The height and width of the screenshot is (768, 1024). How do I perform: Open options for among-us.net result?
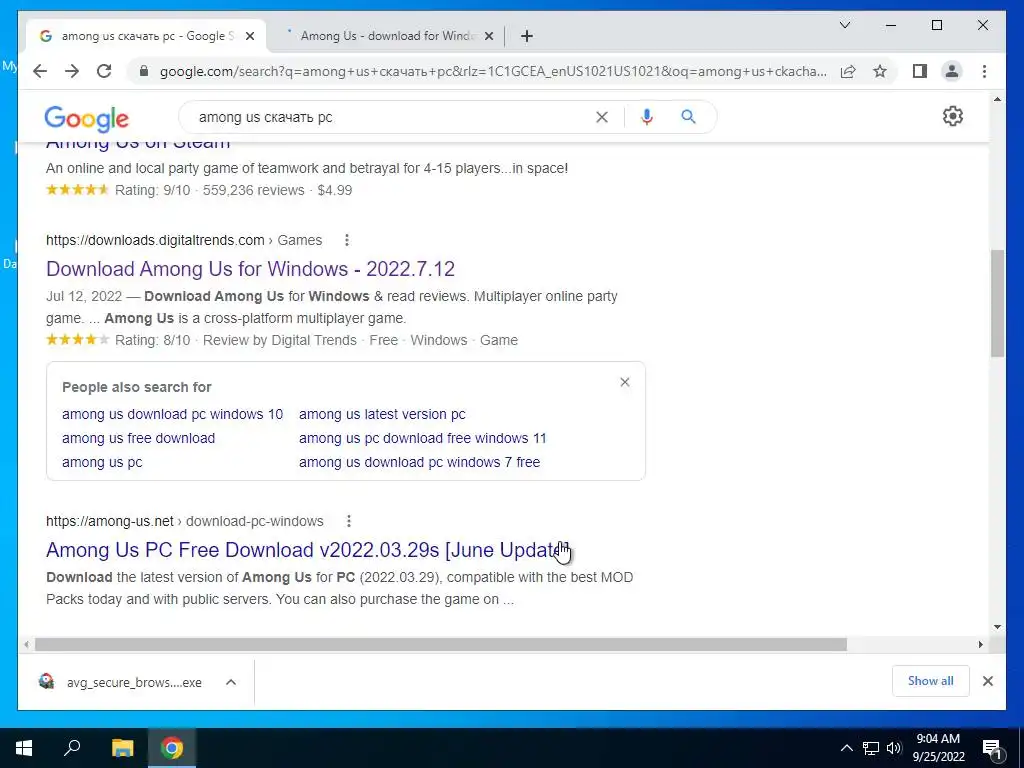[x=349, y=521]
